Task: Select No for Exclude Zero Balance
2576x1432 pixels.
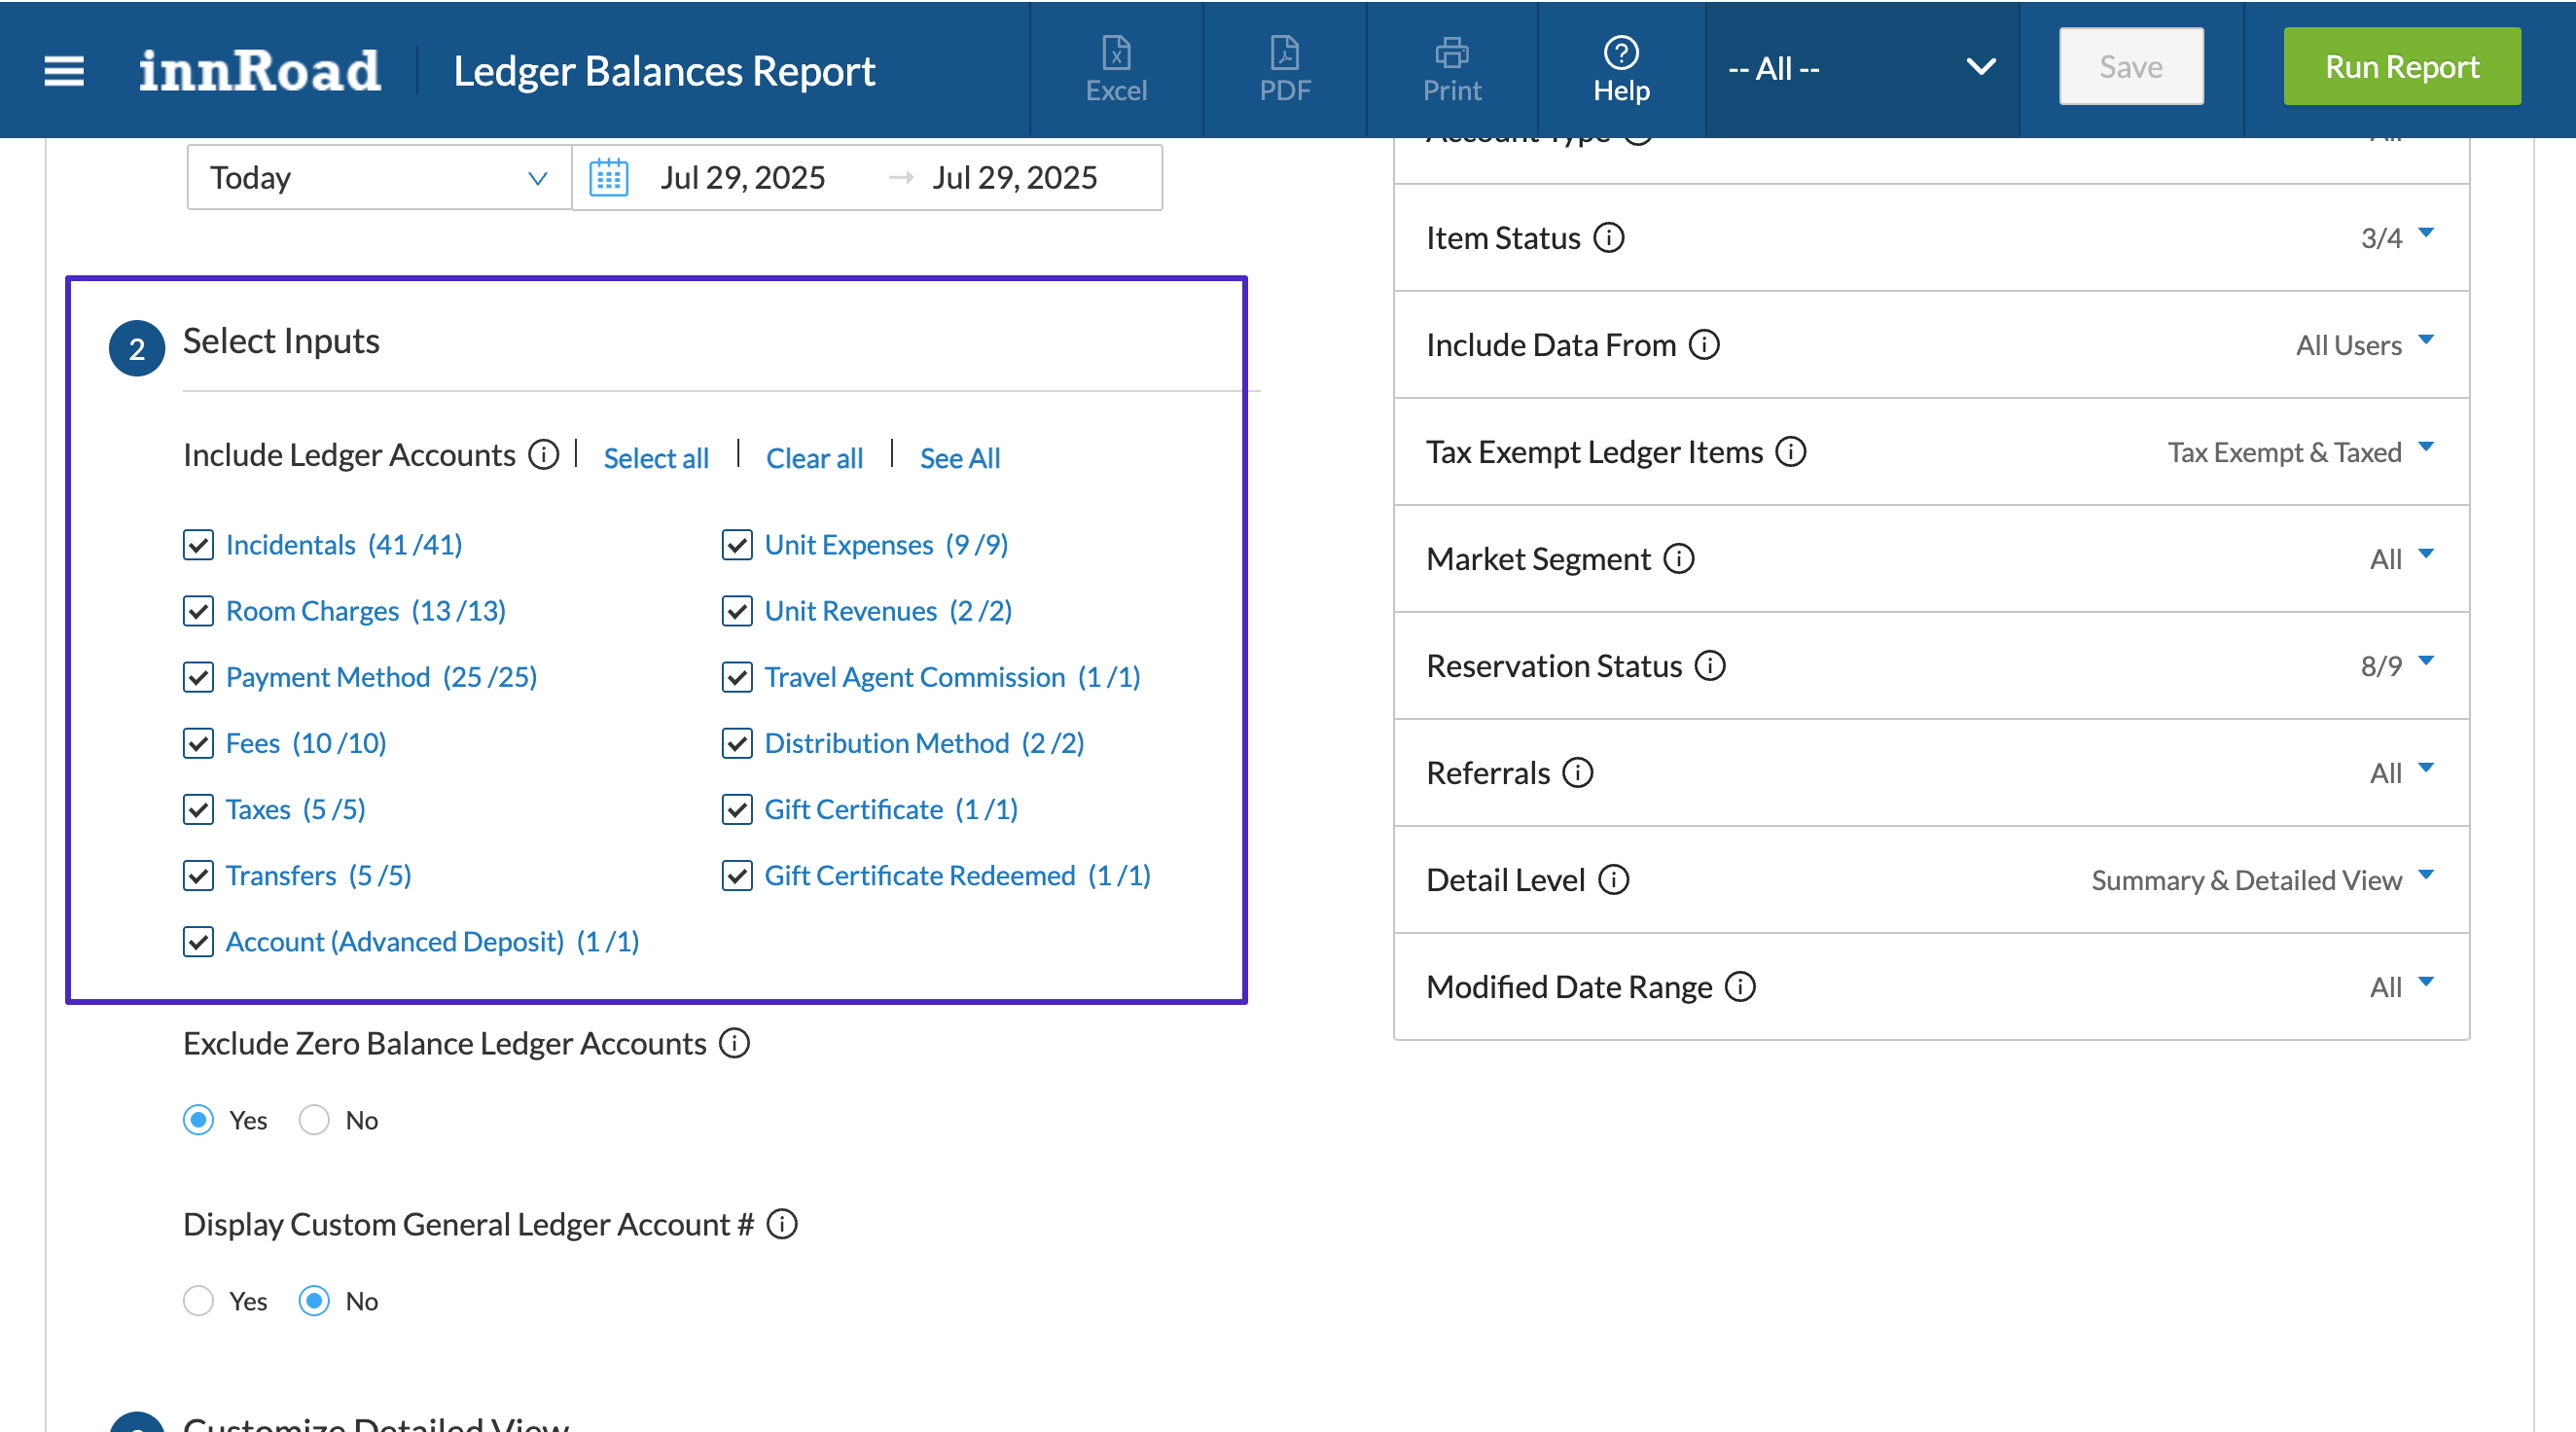Action: coord(314,1120)
